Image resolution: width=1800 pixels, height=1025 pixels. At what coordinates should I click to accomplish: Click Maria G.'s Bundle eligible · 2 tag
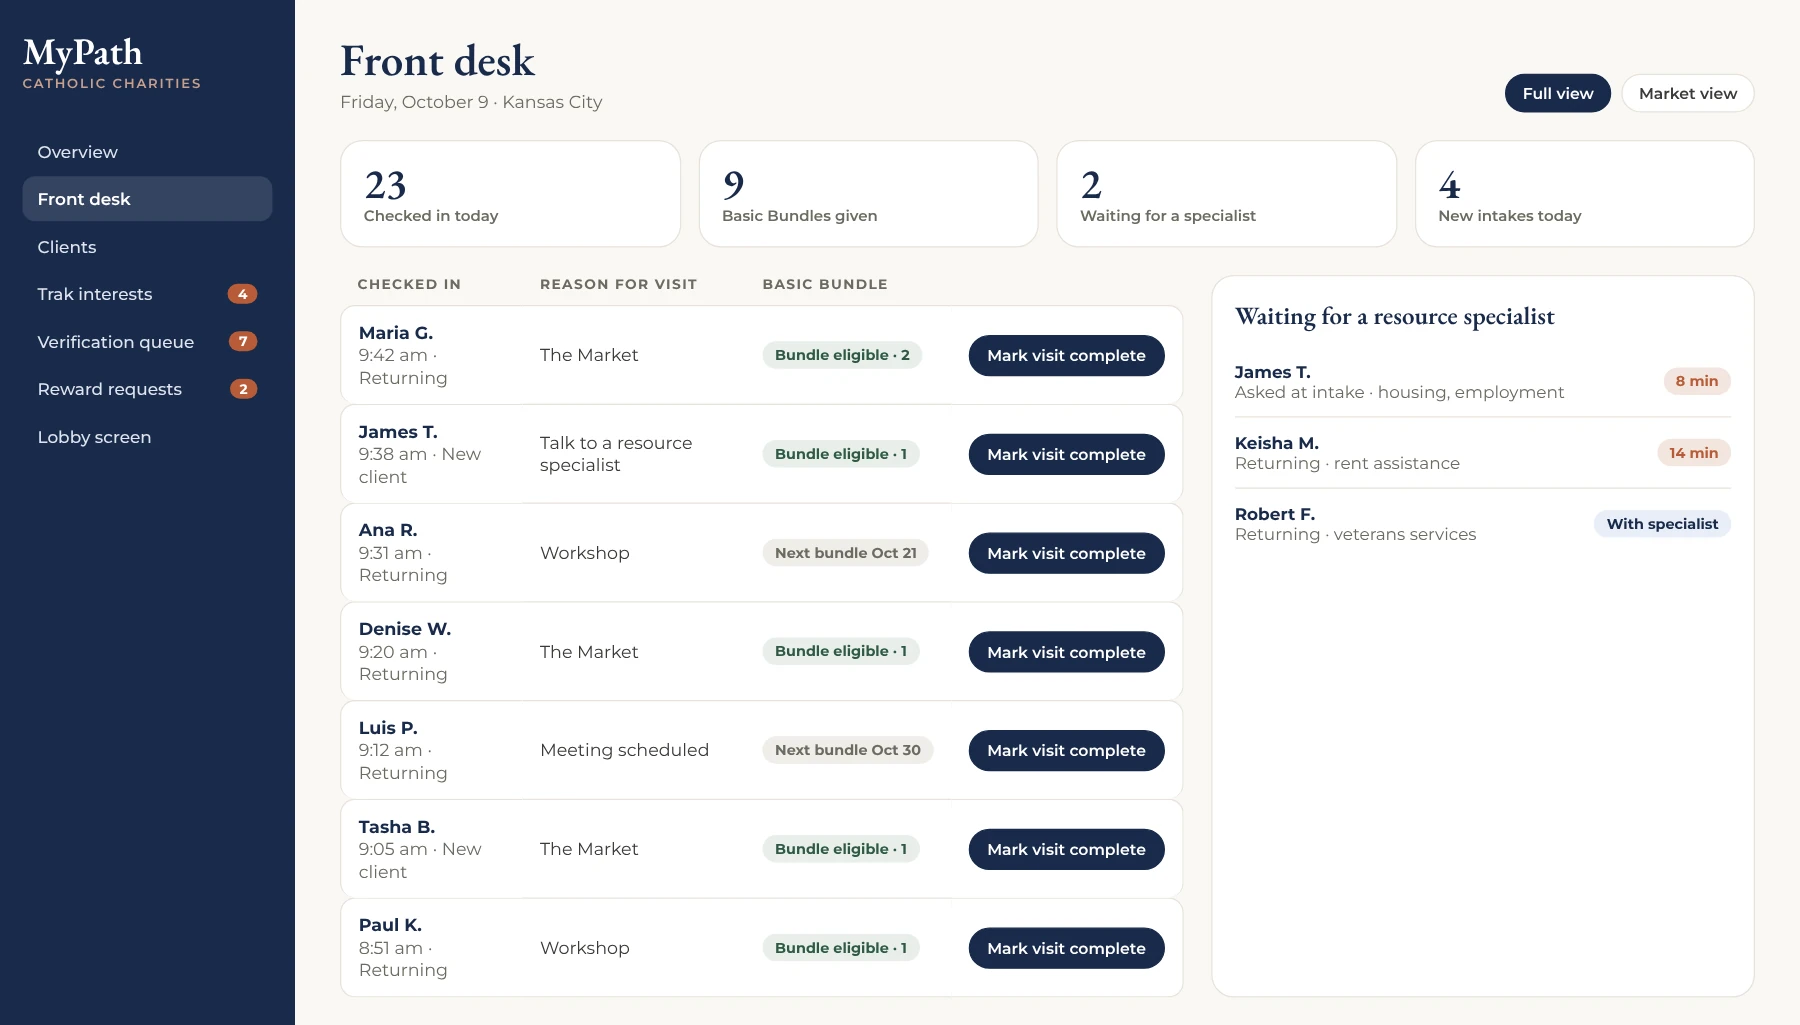pyautogui.click(x=842, y=355)
